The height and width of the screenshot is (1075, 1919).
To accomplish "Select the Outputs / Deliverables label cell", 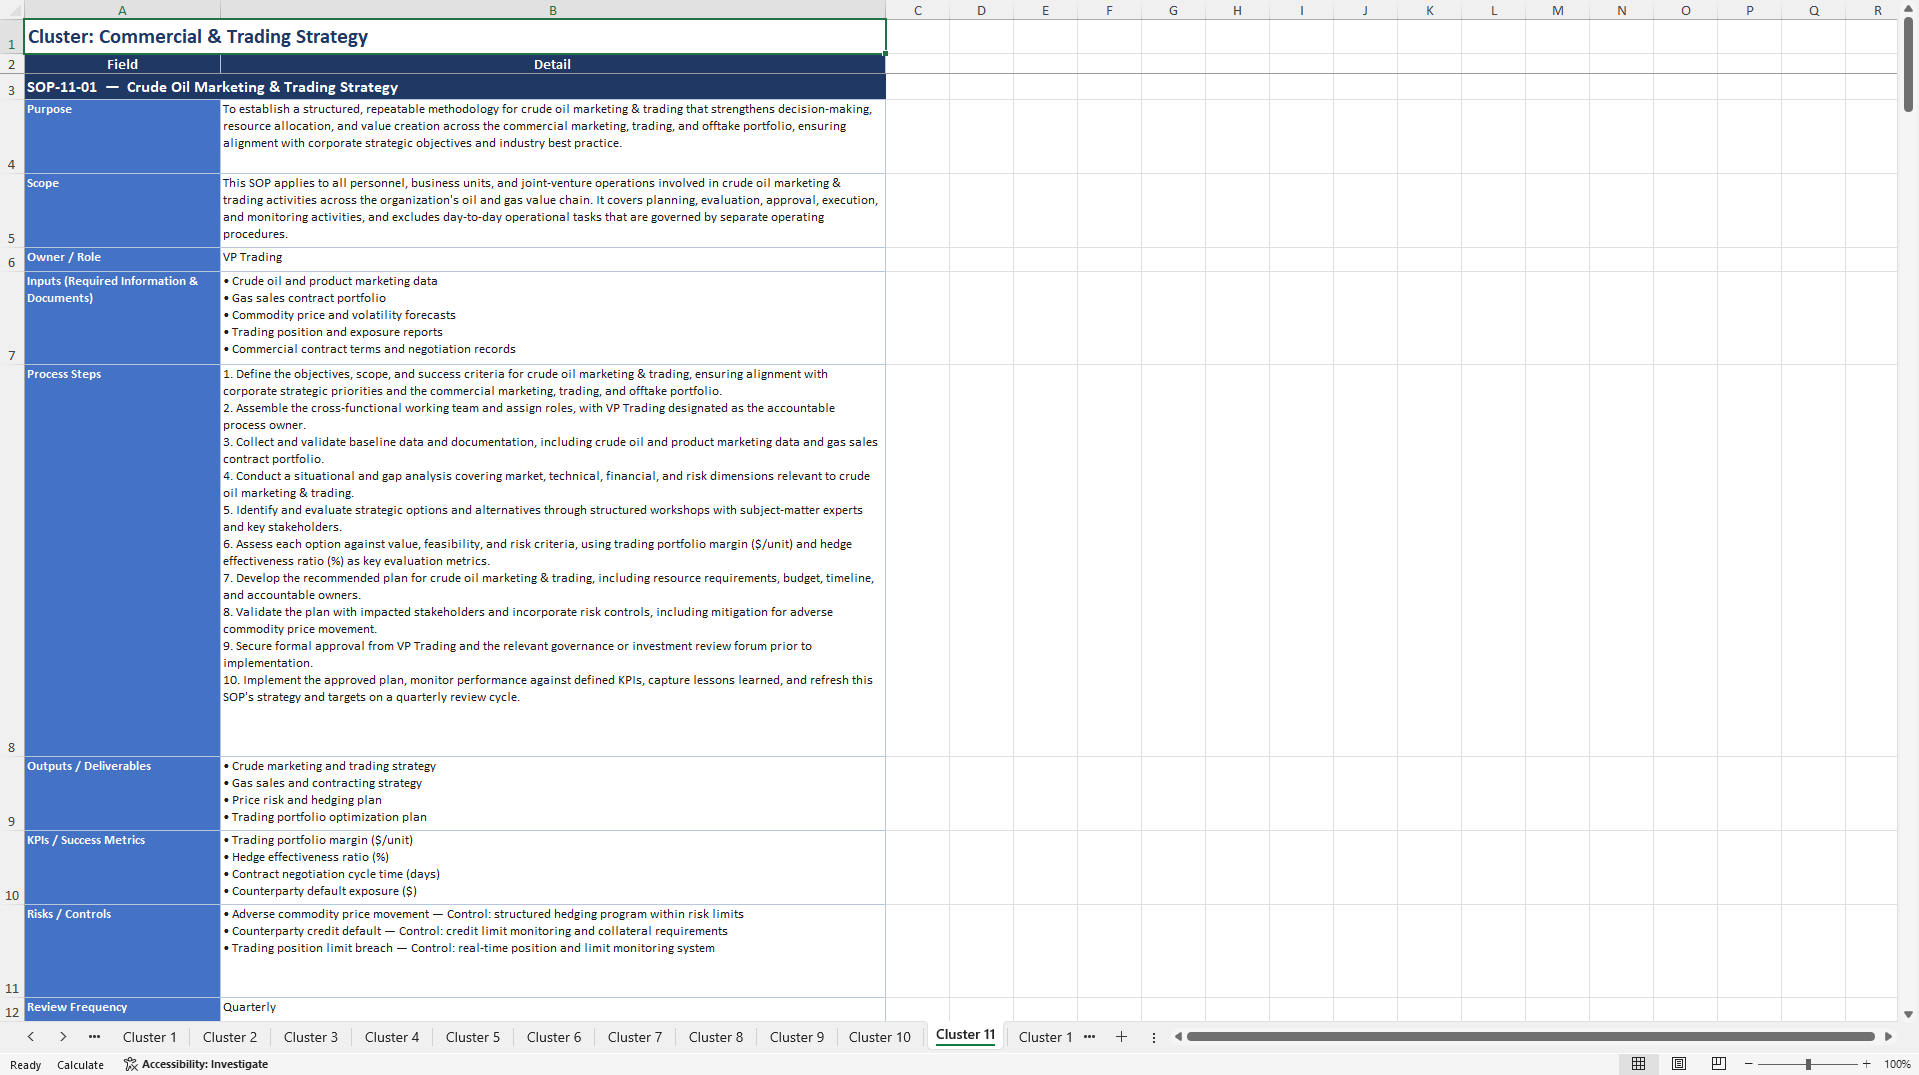I will pyautogui.click(x=122, y=793).
